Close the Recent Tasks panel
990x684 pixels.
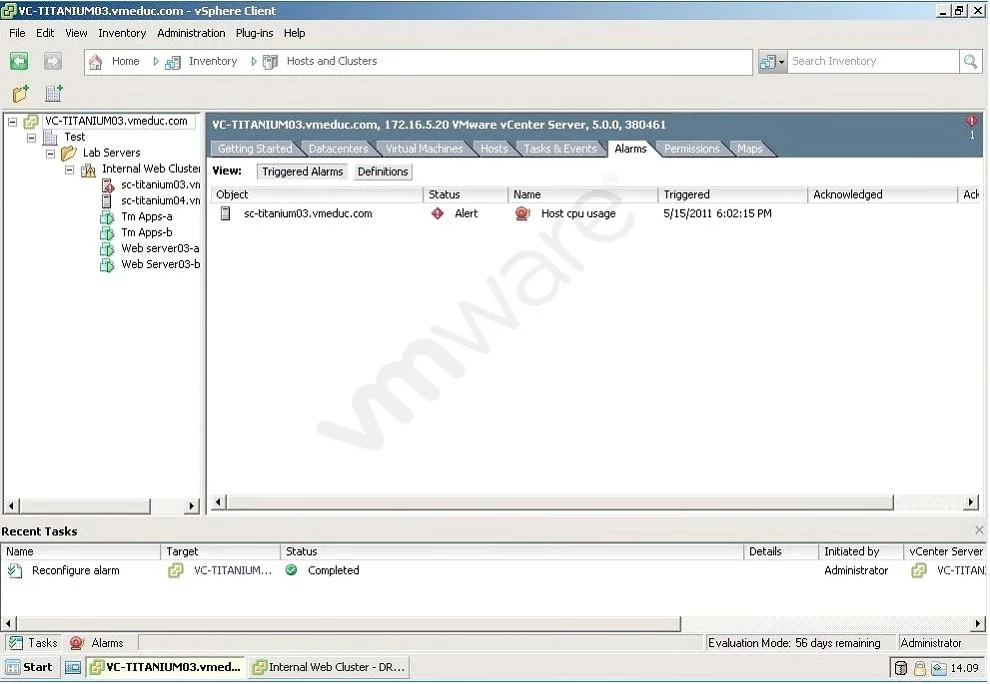[x=979, y=531]
